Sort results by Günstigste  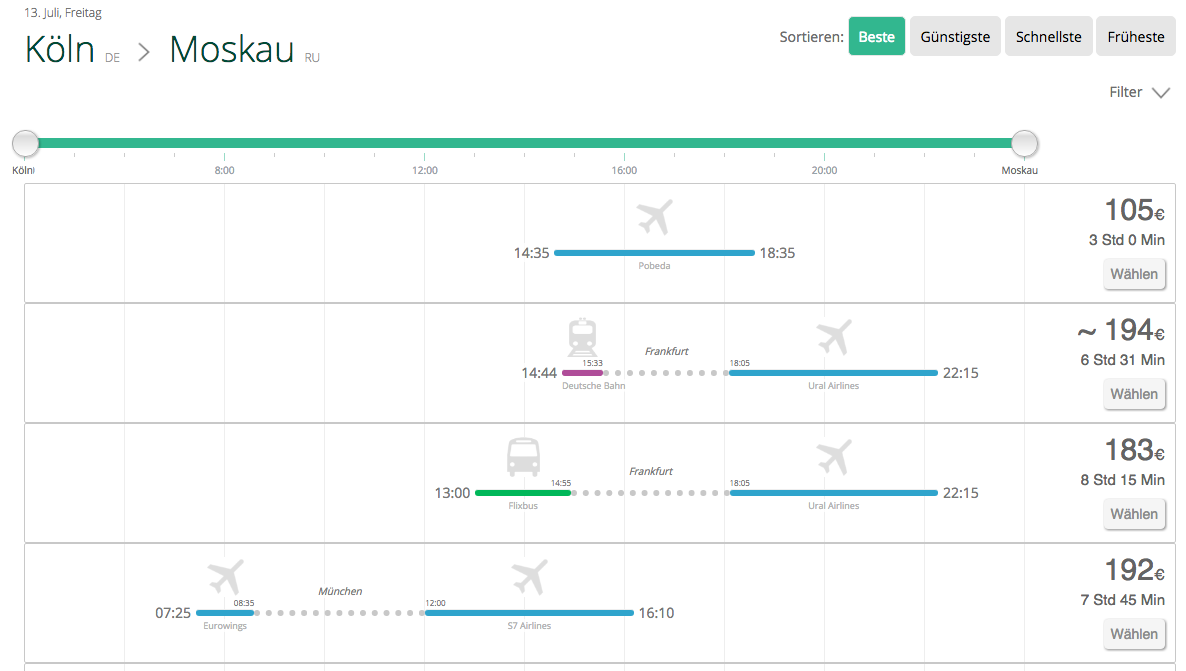click(955, 36)
